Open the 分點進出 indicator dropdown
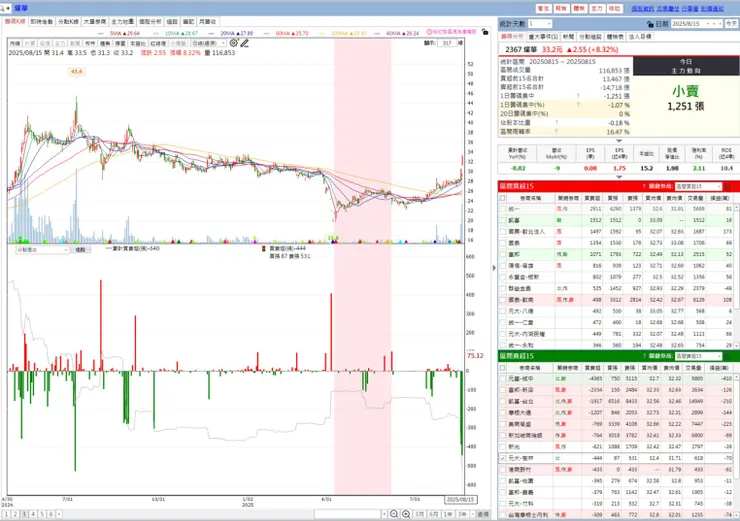 click(43, 250)
